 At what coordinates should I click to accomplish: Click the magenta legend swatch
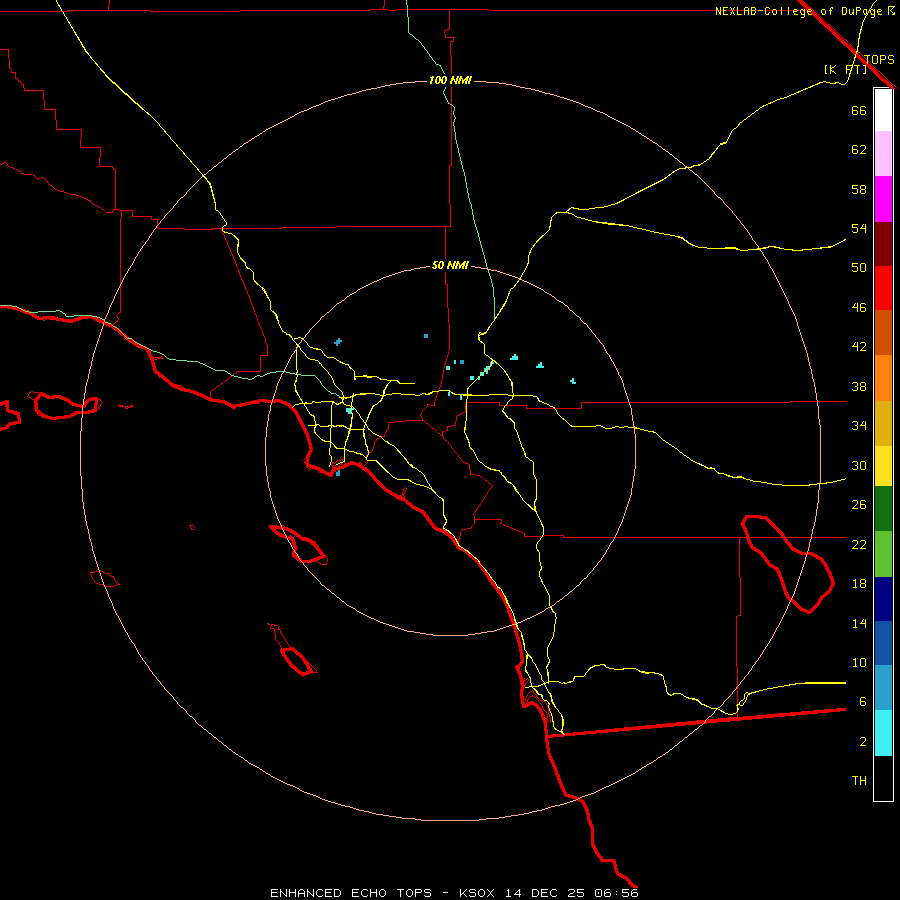[x=883, y=199]
